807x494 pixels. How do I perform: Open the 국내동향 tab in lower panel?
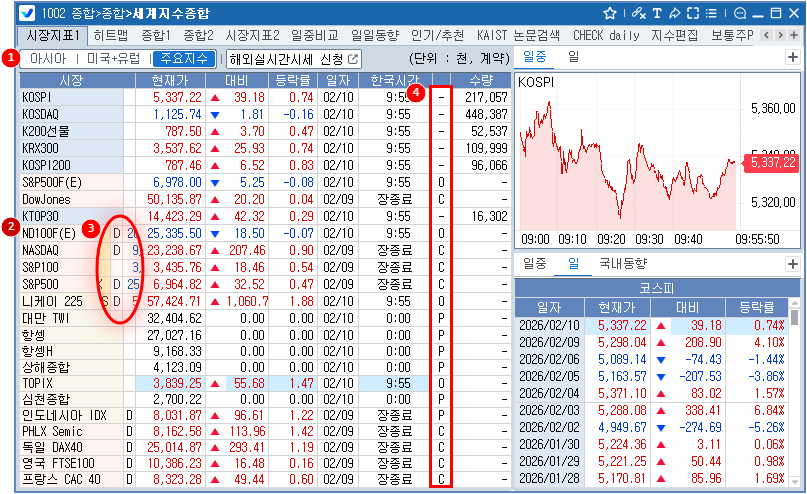[623, 264]
